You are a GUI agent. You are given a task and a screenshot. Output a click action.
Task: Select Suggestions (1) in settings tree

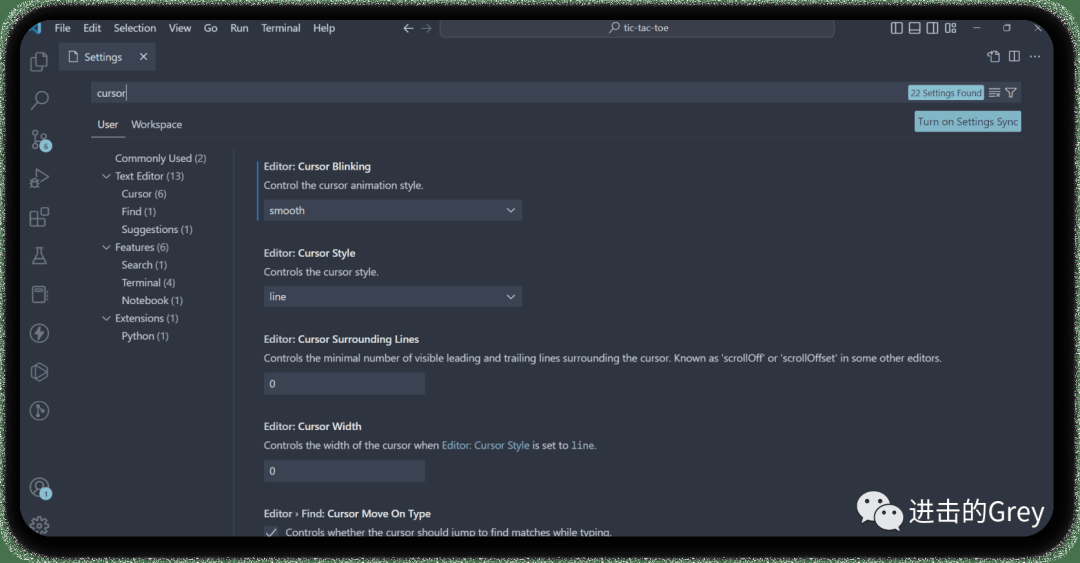157,229
